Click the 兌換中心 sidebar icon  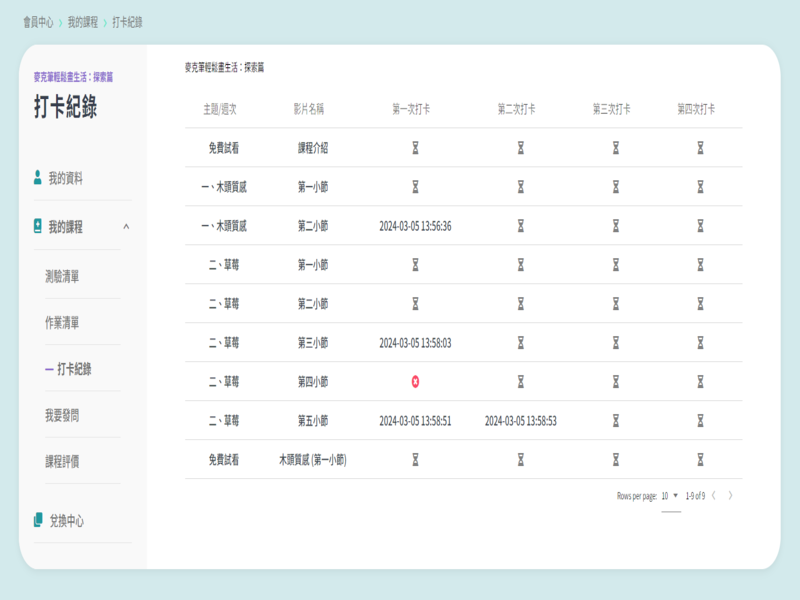pyautogui.click(x=38, y=521)
